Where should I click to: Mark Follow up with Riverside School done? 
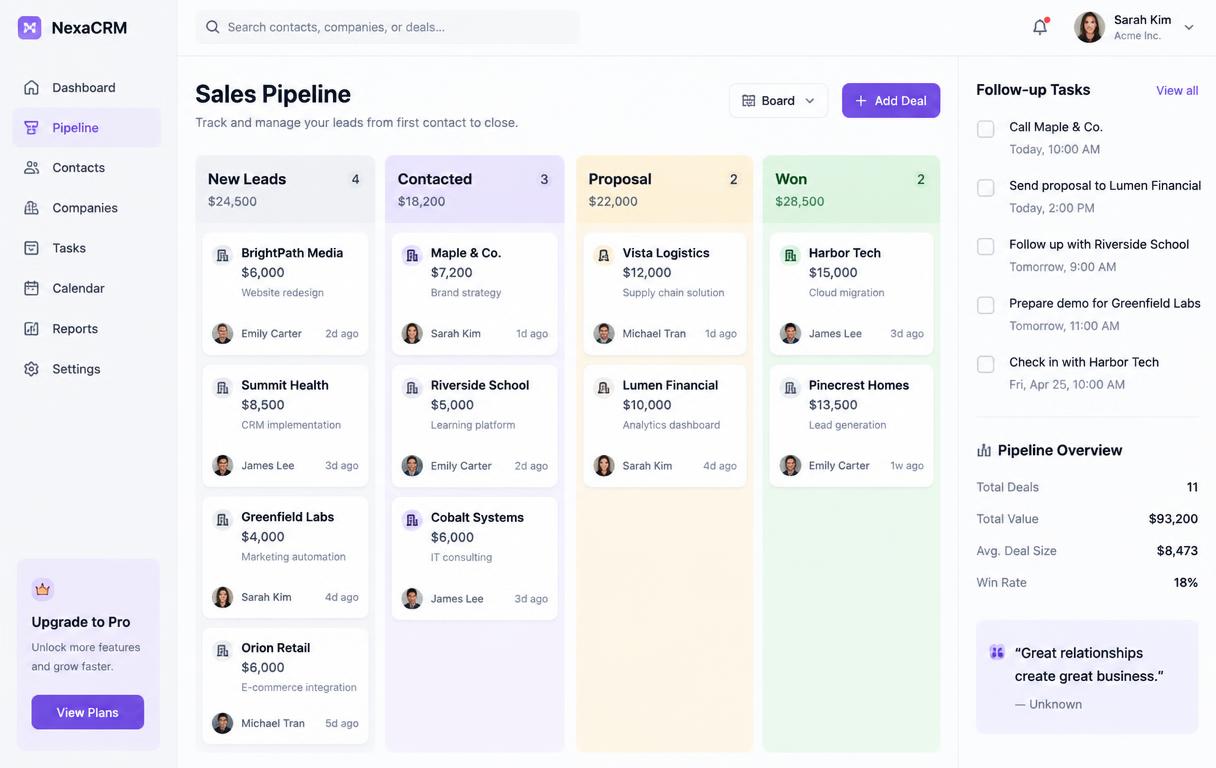986,246
